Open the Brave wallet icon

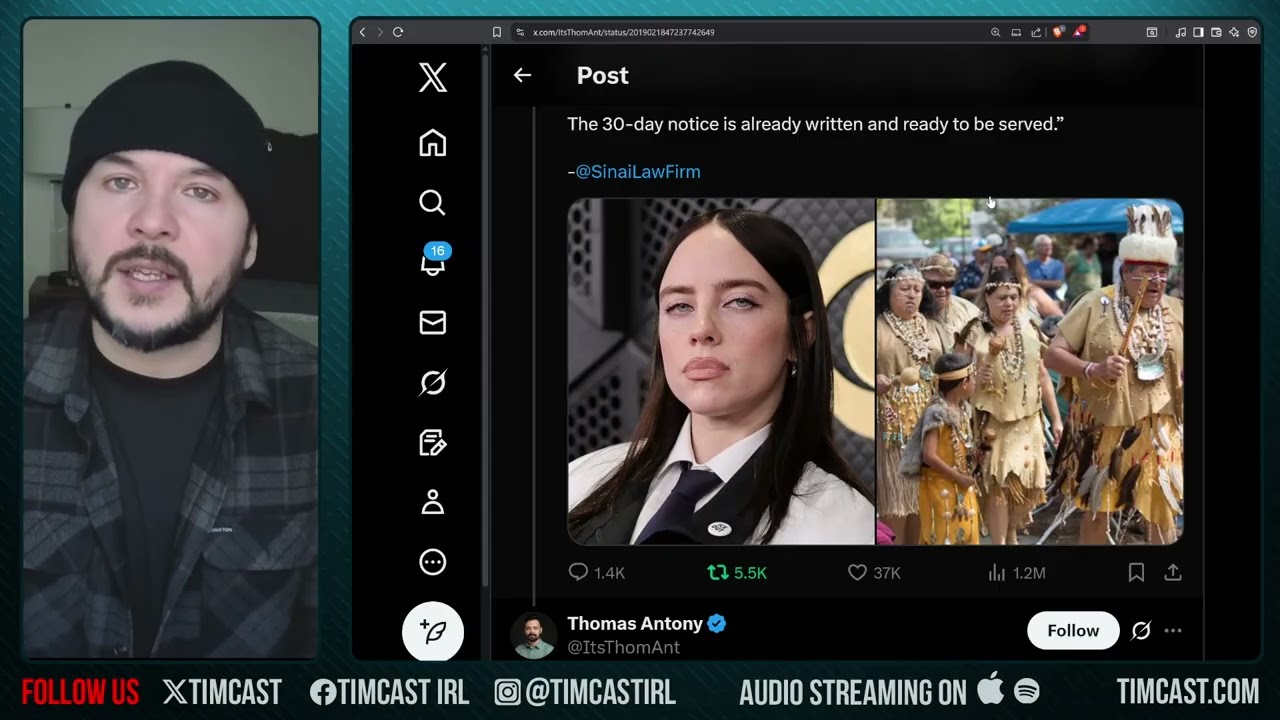(1216, 32)
